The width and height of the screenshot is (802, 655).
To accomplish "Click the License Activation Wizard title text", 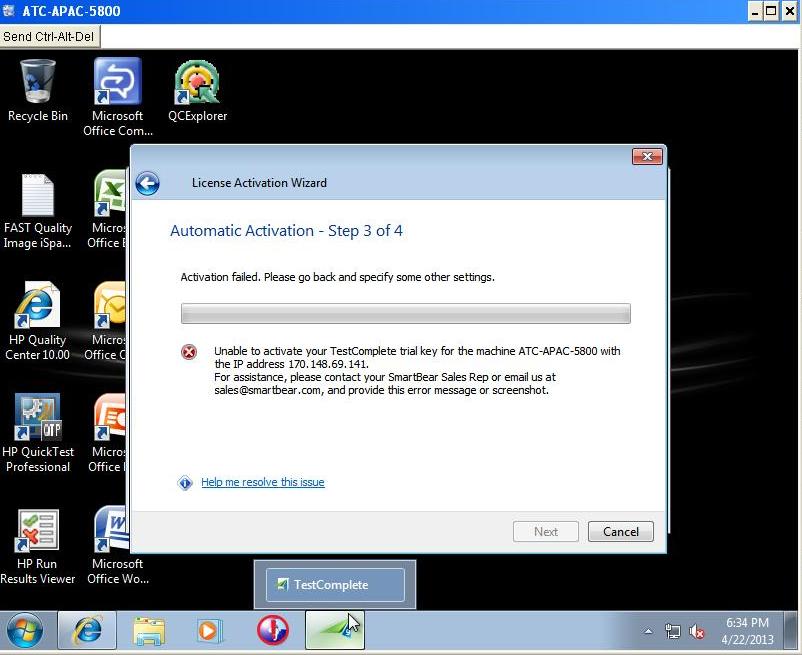I will 259,183.
